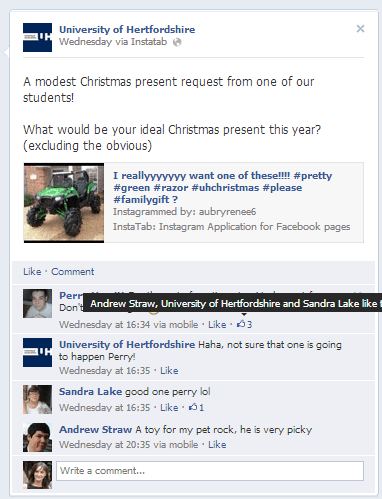Screen dimensions: 382x499
Task: Like University of Hertfordshire's reply comment
Action: (x=169, y=370)
